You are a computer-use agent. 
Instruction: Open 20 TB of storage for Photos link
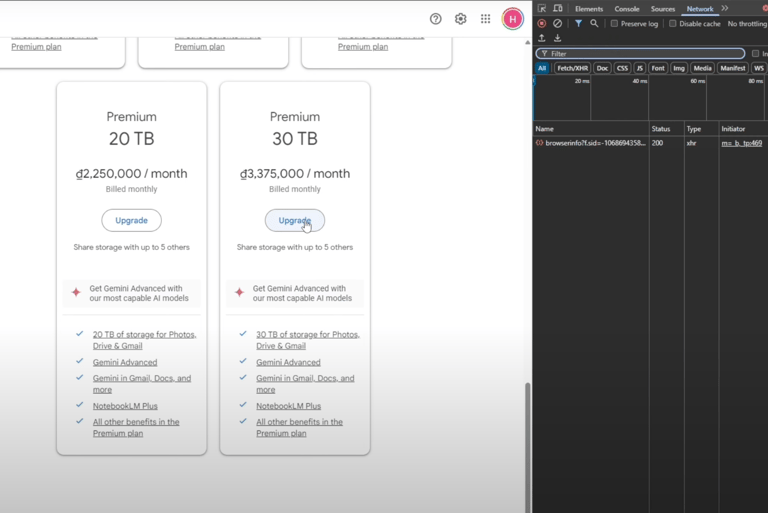[x=144, y=340]
